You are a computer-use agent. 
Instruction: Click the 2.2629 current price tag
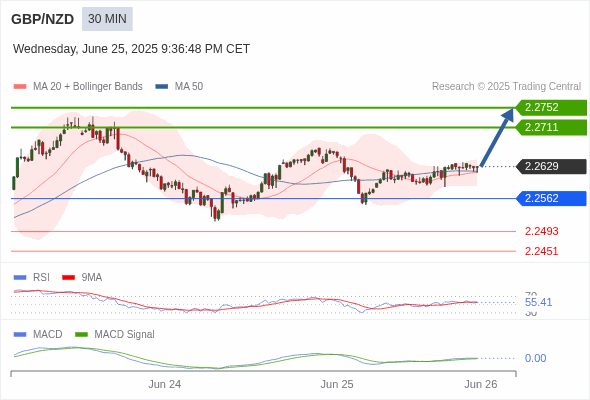pos(551,166)
